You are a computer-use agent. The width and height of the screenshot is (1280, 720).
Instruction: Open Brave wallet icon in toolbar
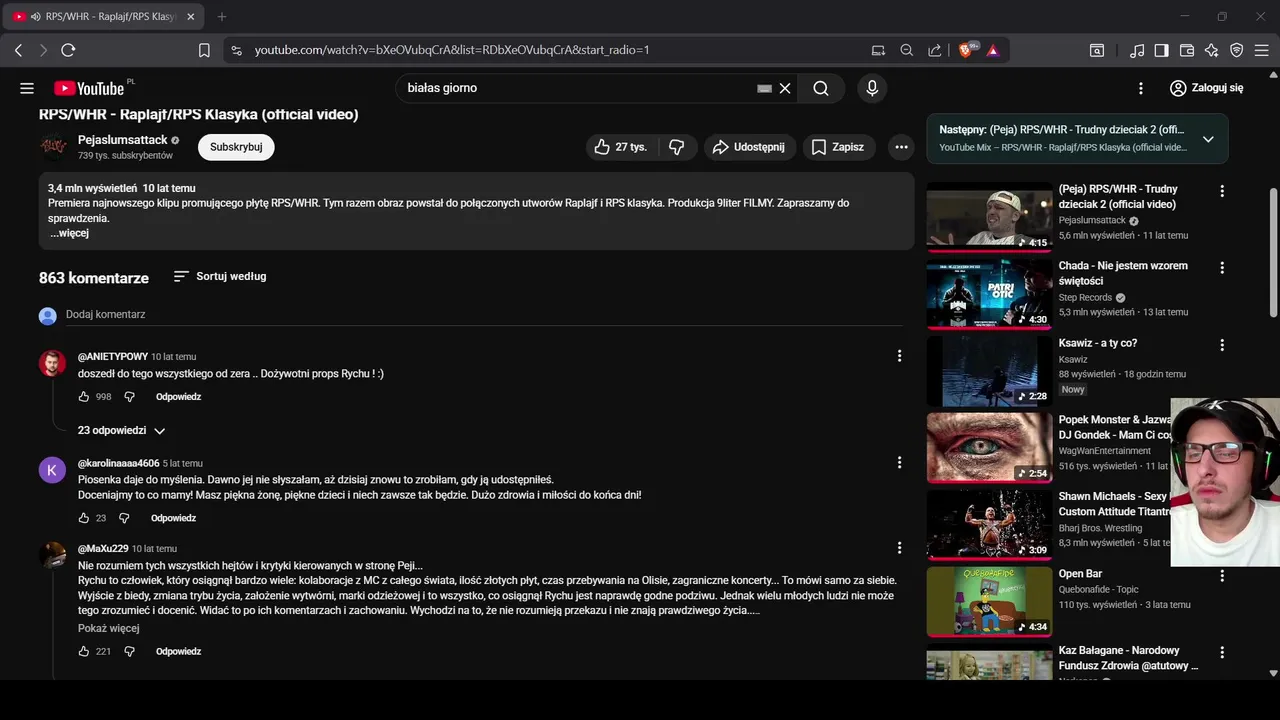coord(1187,50)
